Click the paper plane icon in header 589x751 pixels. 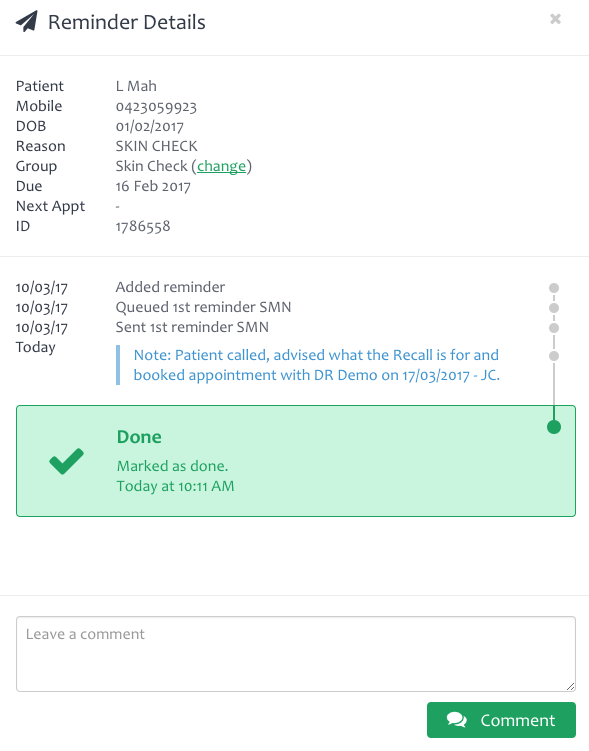(x=26, y=22)
